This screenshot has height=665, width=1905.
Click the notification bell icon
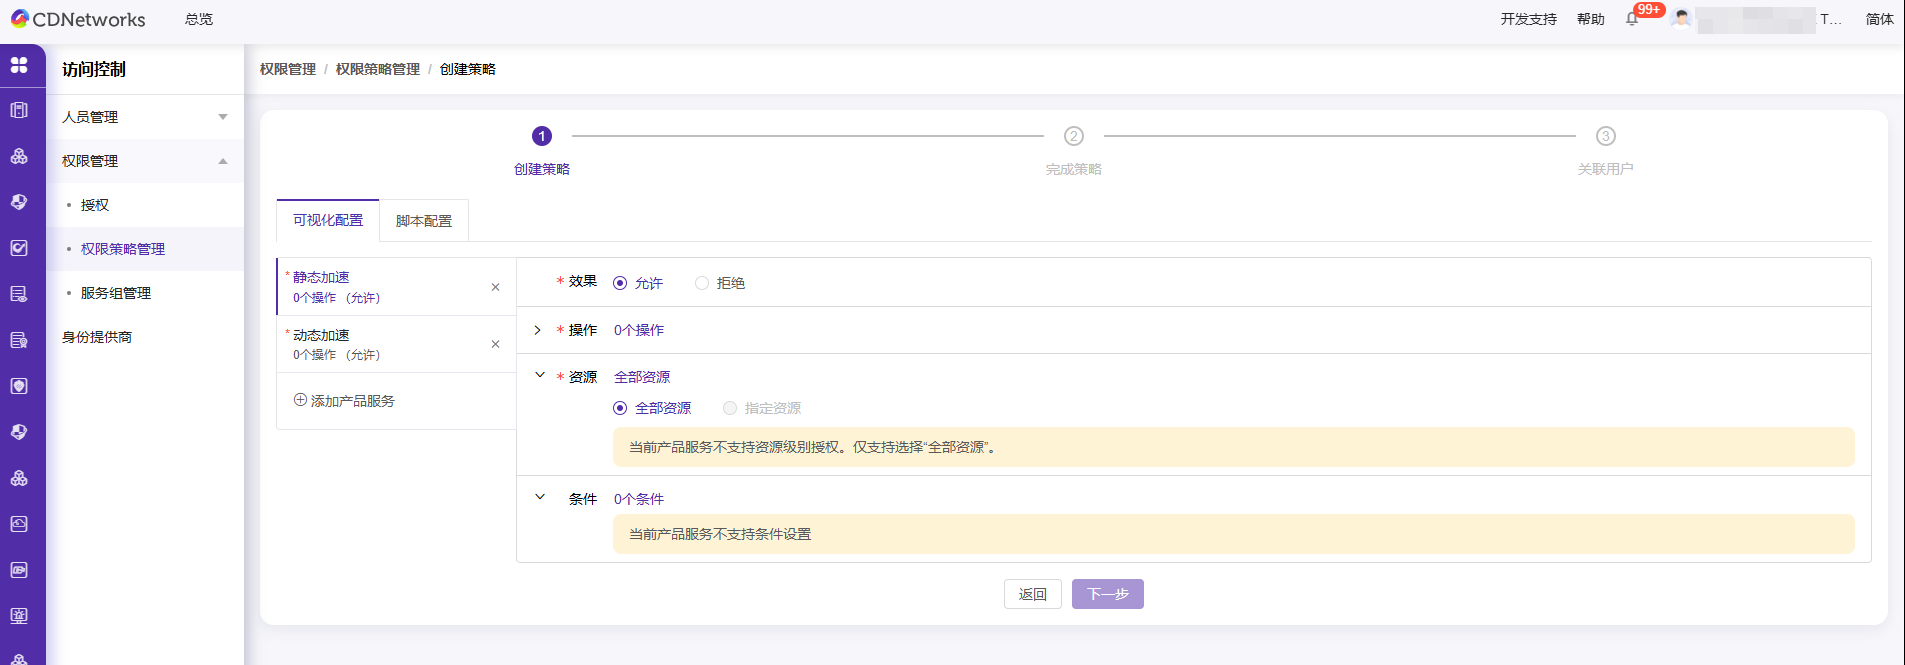(x=1632, y=19)
